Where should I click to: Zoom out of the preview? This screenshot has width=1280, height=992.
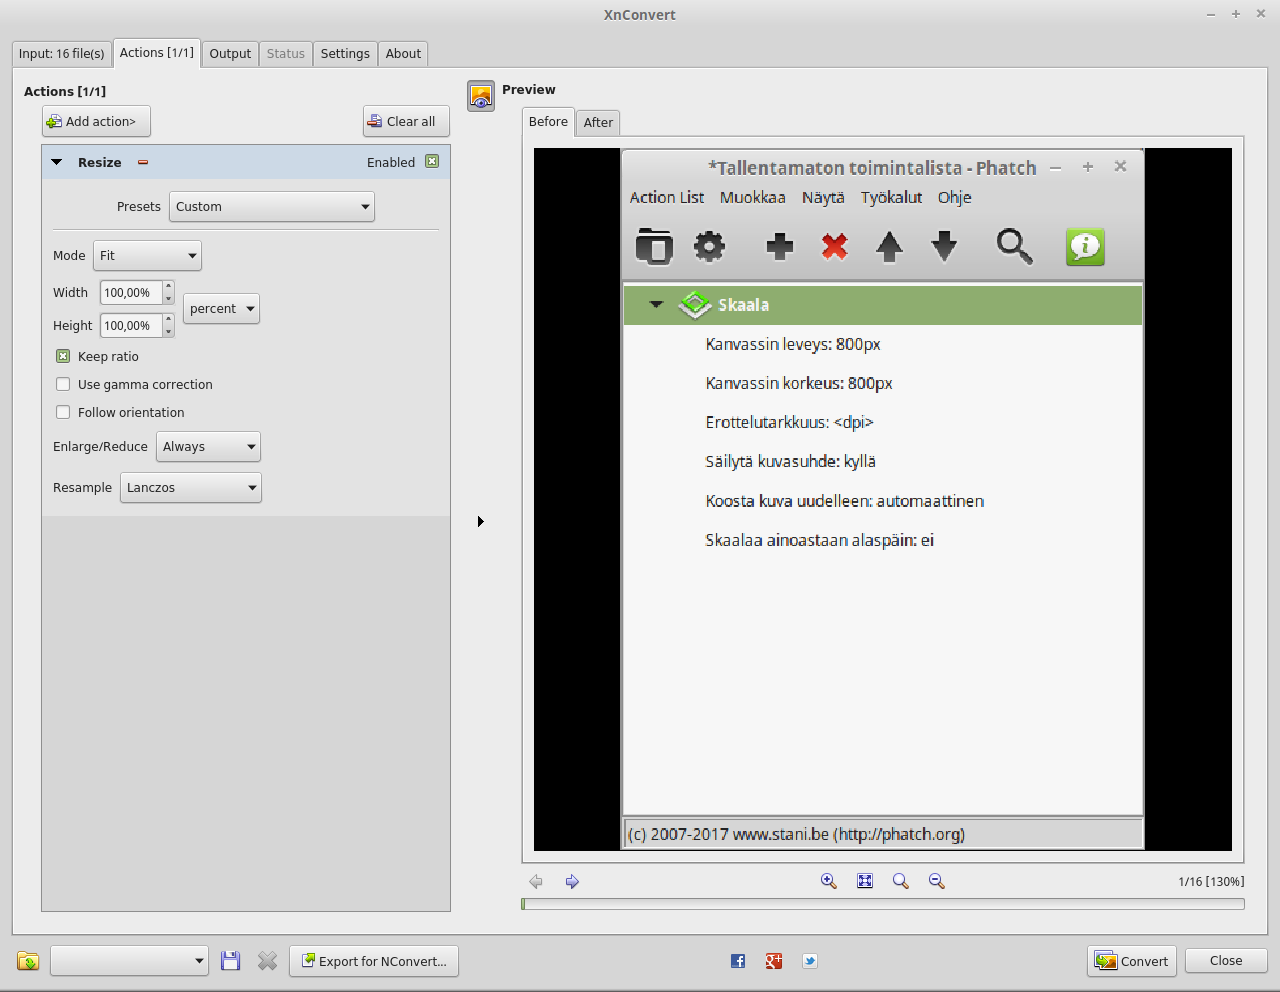(937, 881)
